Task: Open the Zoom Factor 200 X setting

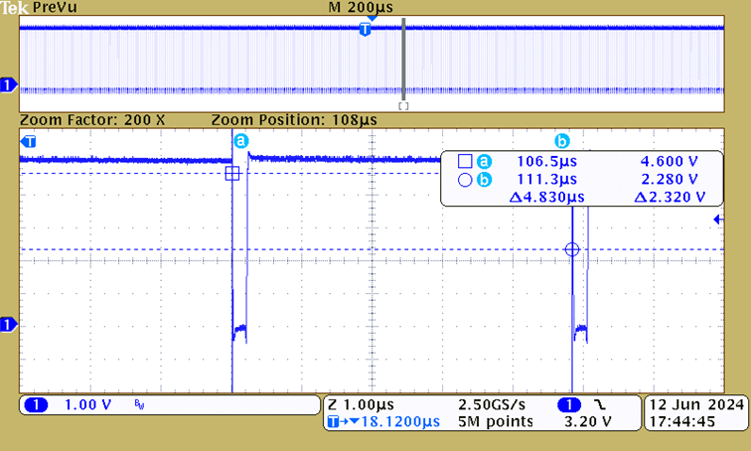Action: point(92,120)
